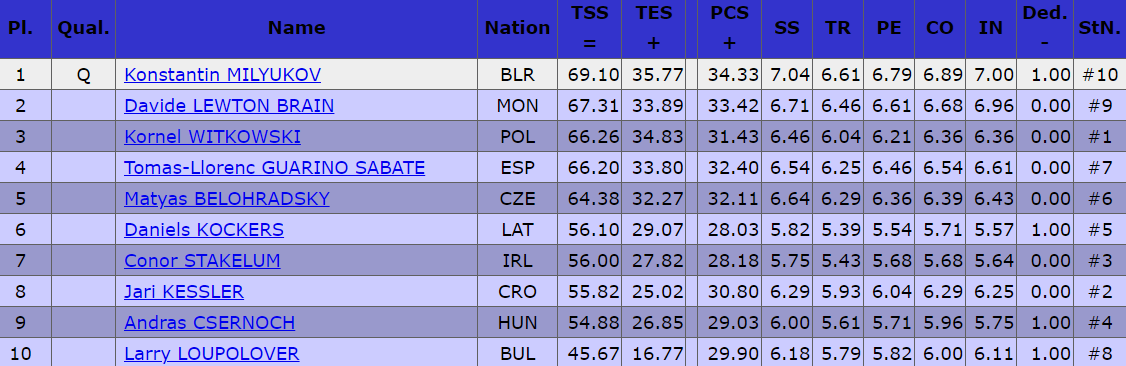Click the StN. column header
Viewport: 1126px width, 366px height.
(1099, 29)
